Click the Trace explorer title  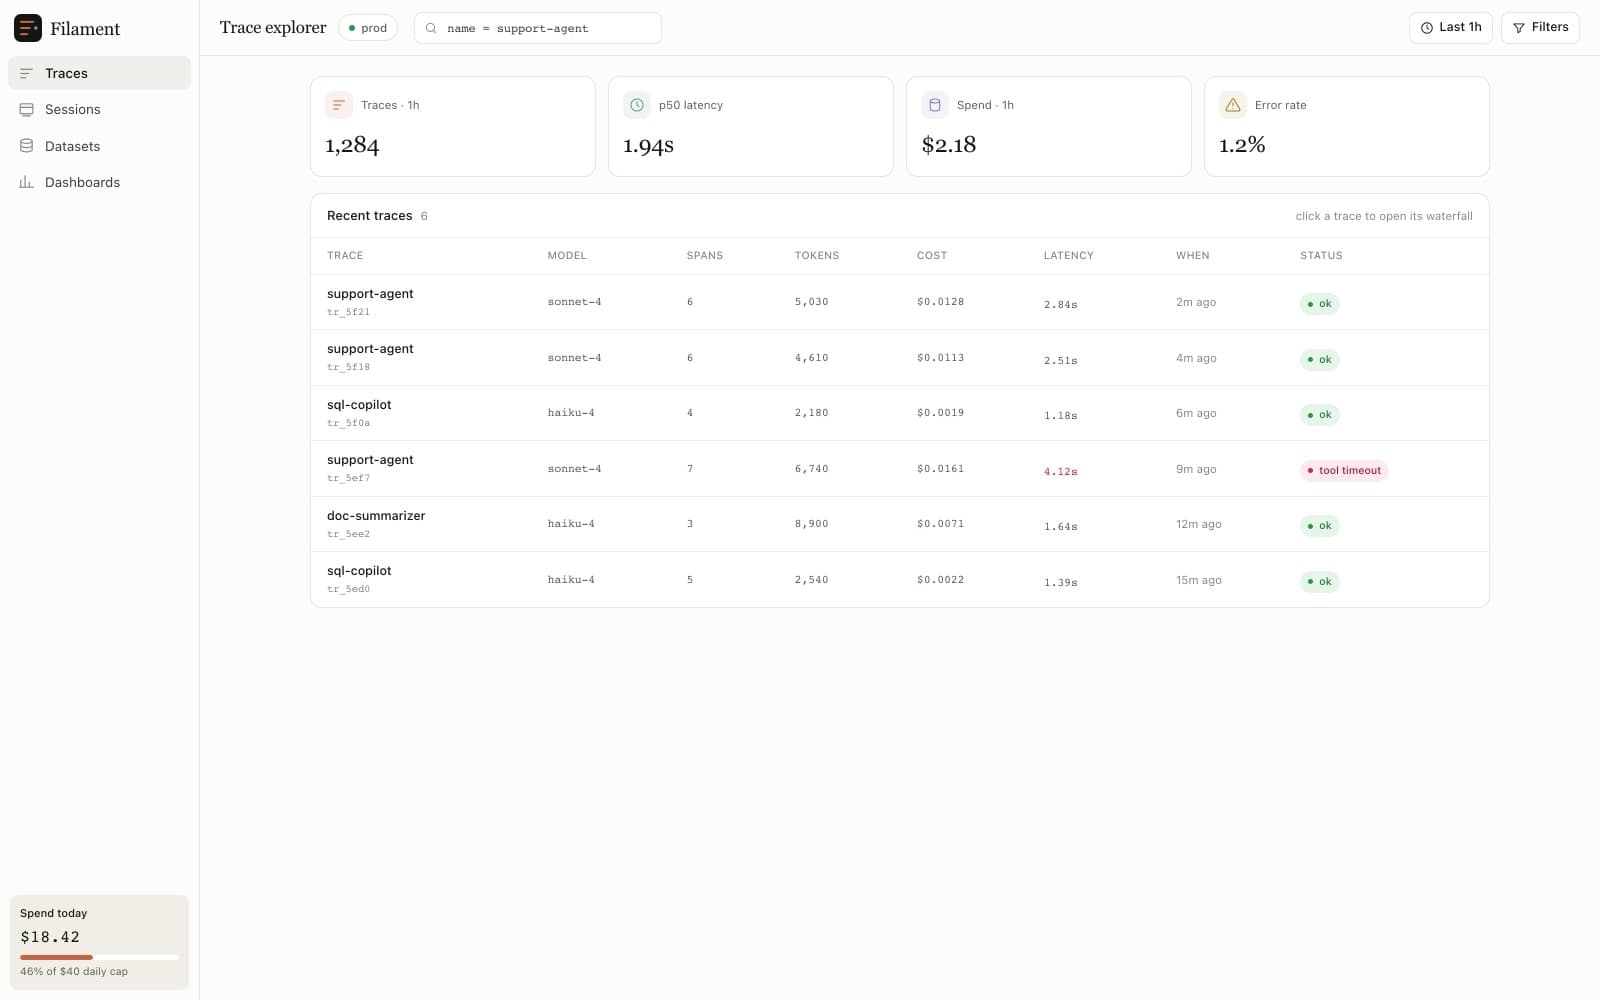click(273, 28)
